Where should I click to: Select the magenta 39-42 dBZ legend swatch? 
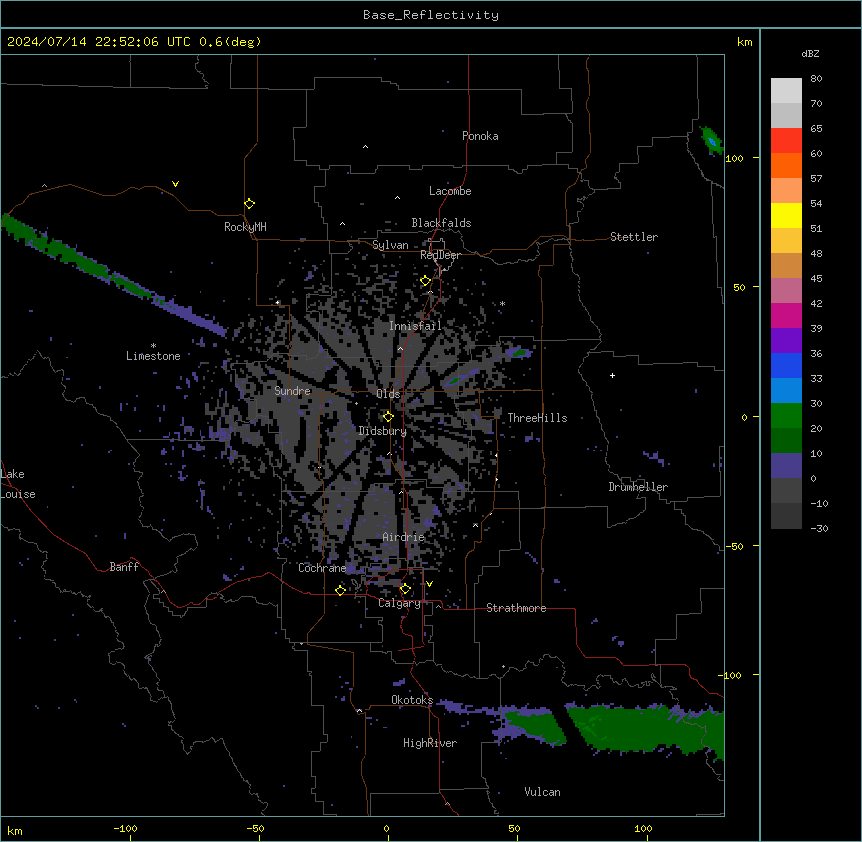coord(786,315)
